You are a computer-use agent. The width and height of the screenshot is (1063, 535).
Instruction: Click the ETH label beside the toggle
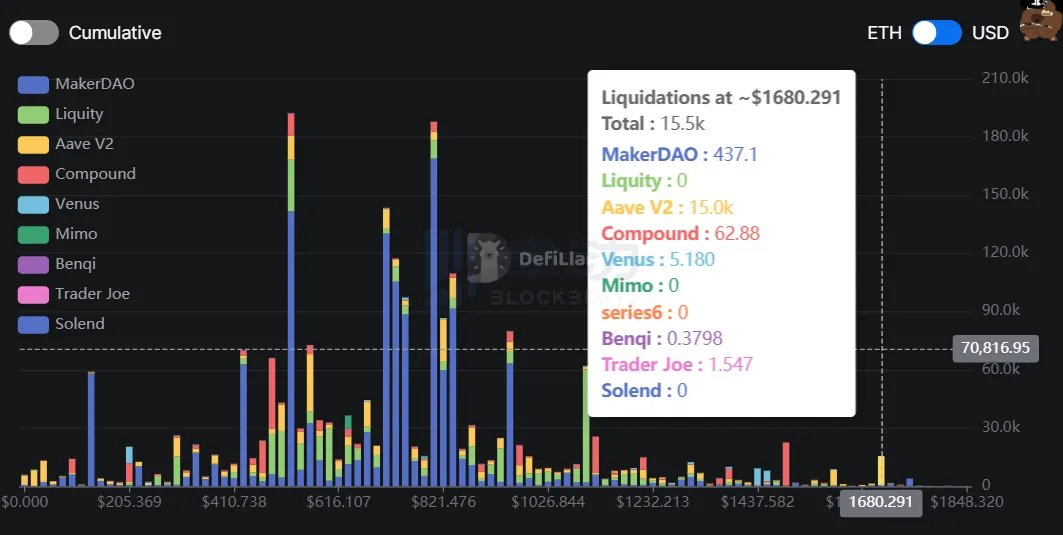(x=885, y=33)
